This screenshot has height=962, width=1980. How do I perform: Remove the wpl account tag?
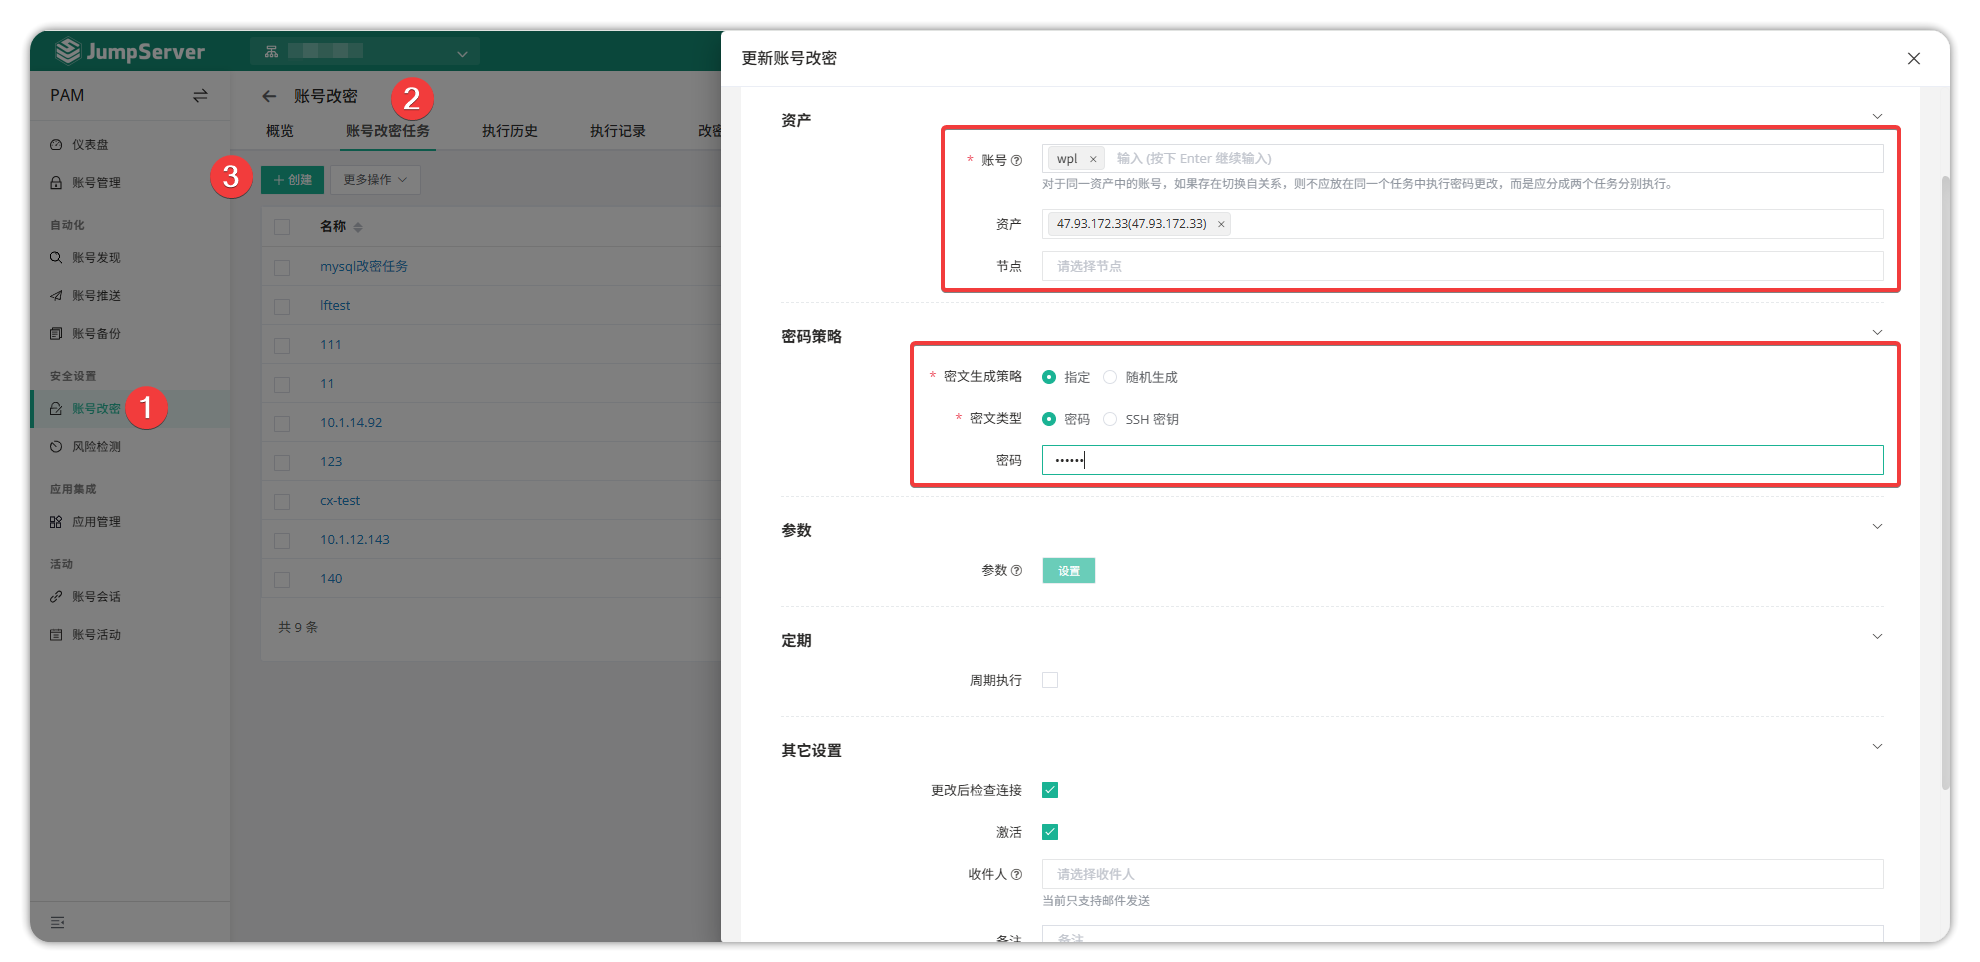pyautogui.click(x=1093, y=159)
